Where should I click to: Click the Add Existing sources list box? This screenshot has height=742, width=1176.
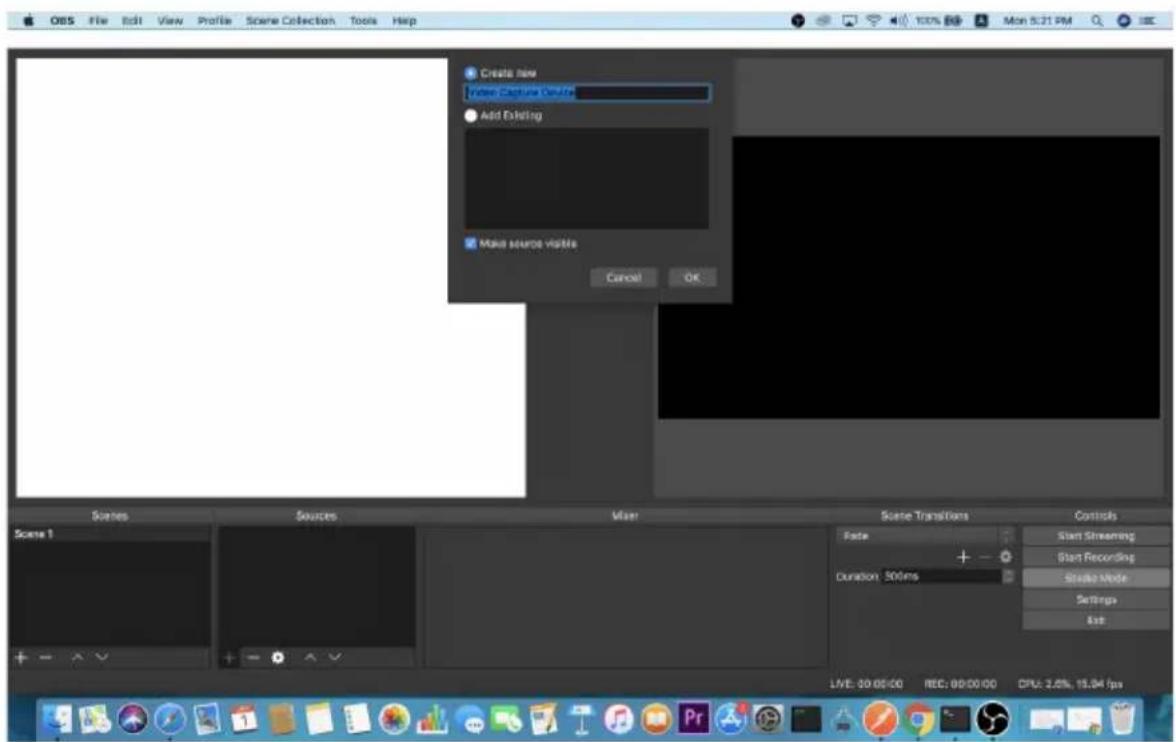coord(586,179)
